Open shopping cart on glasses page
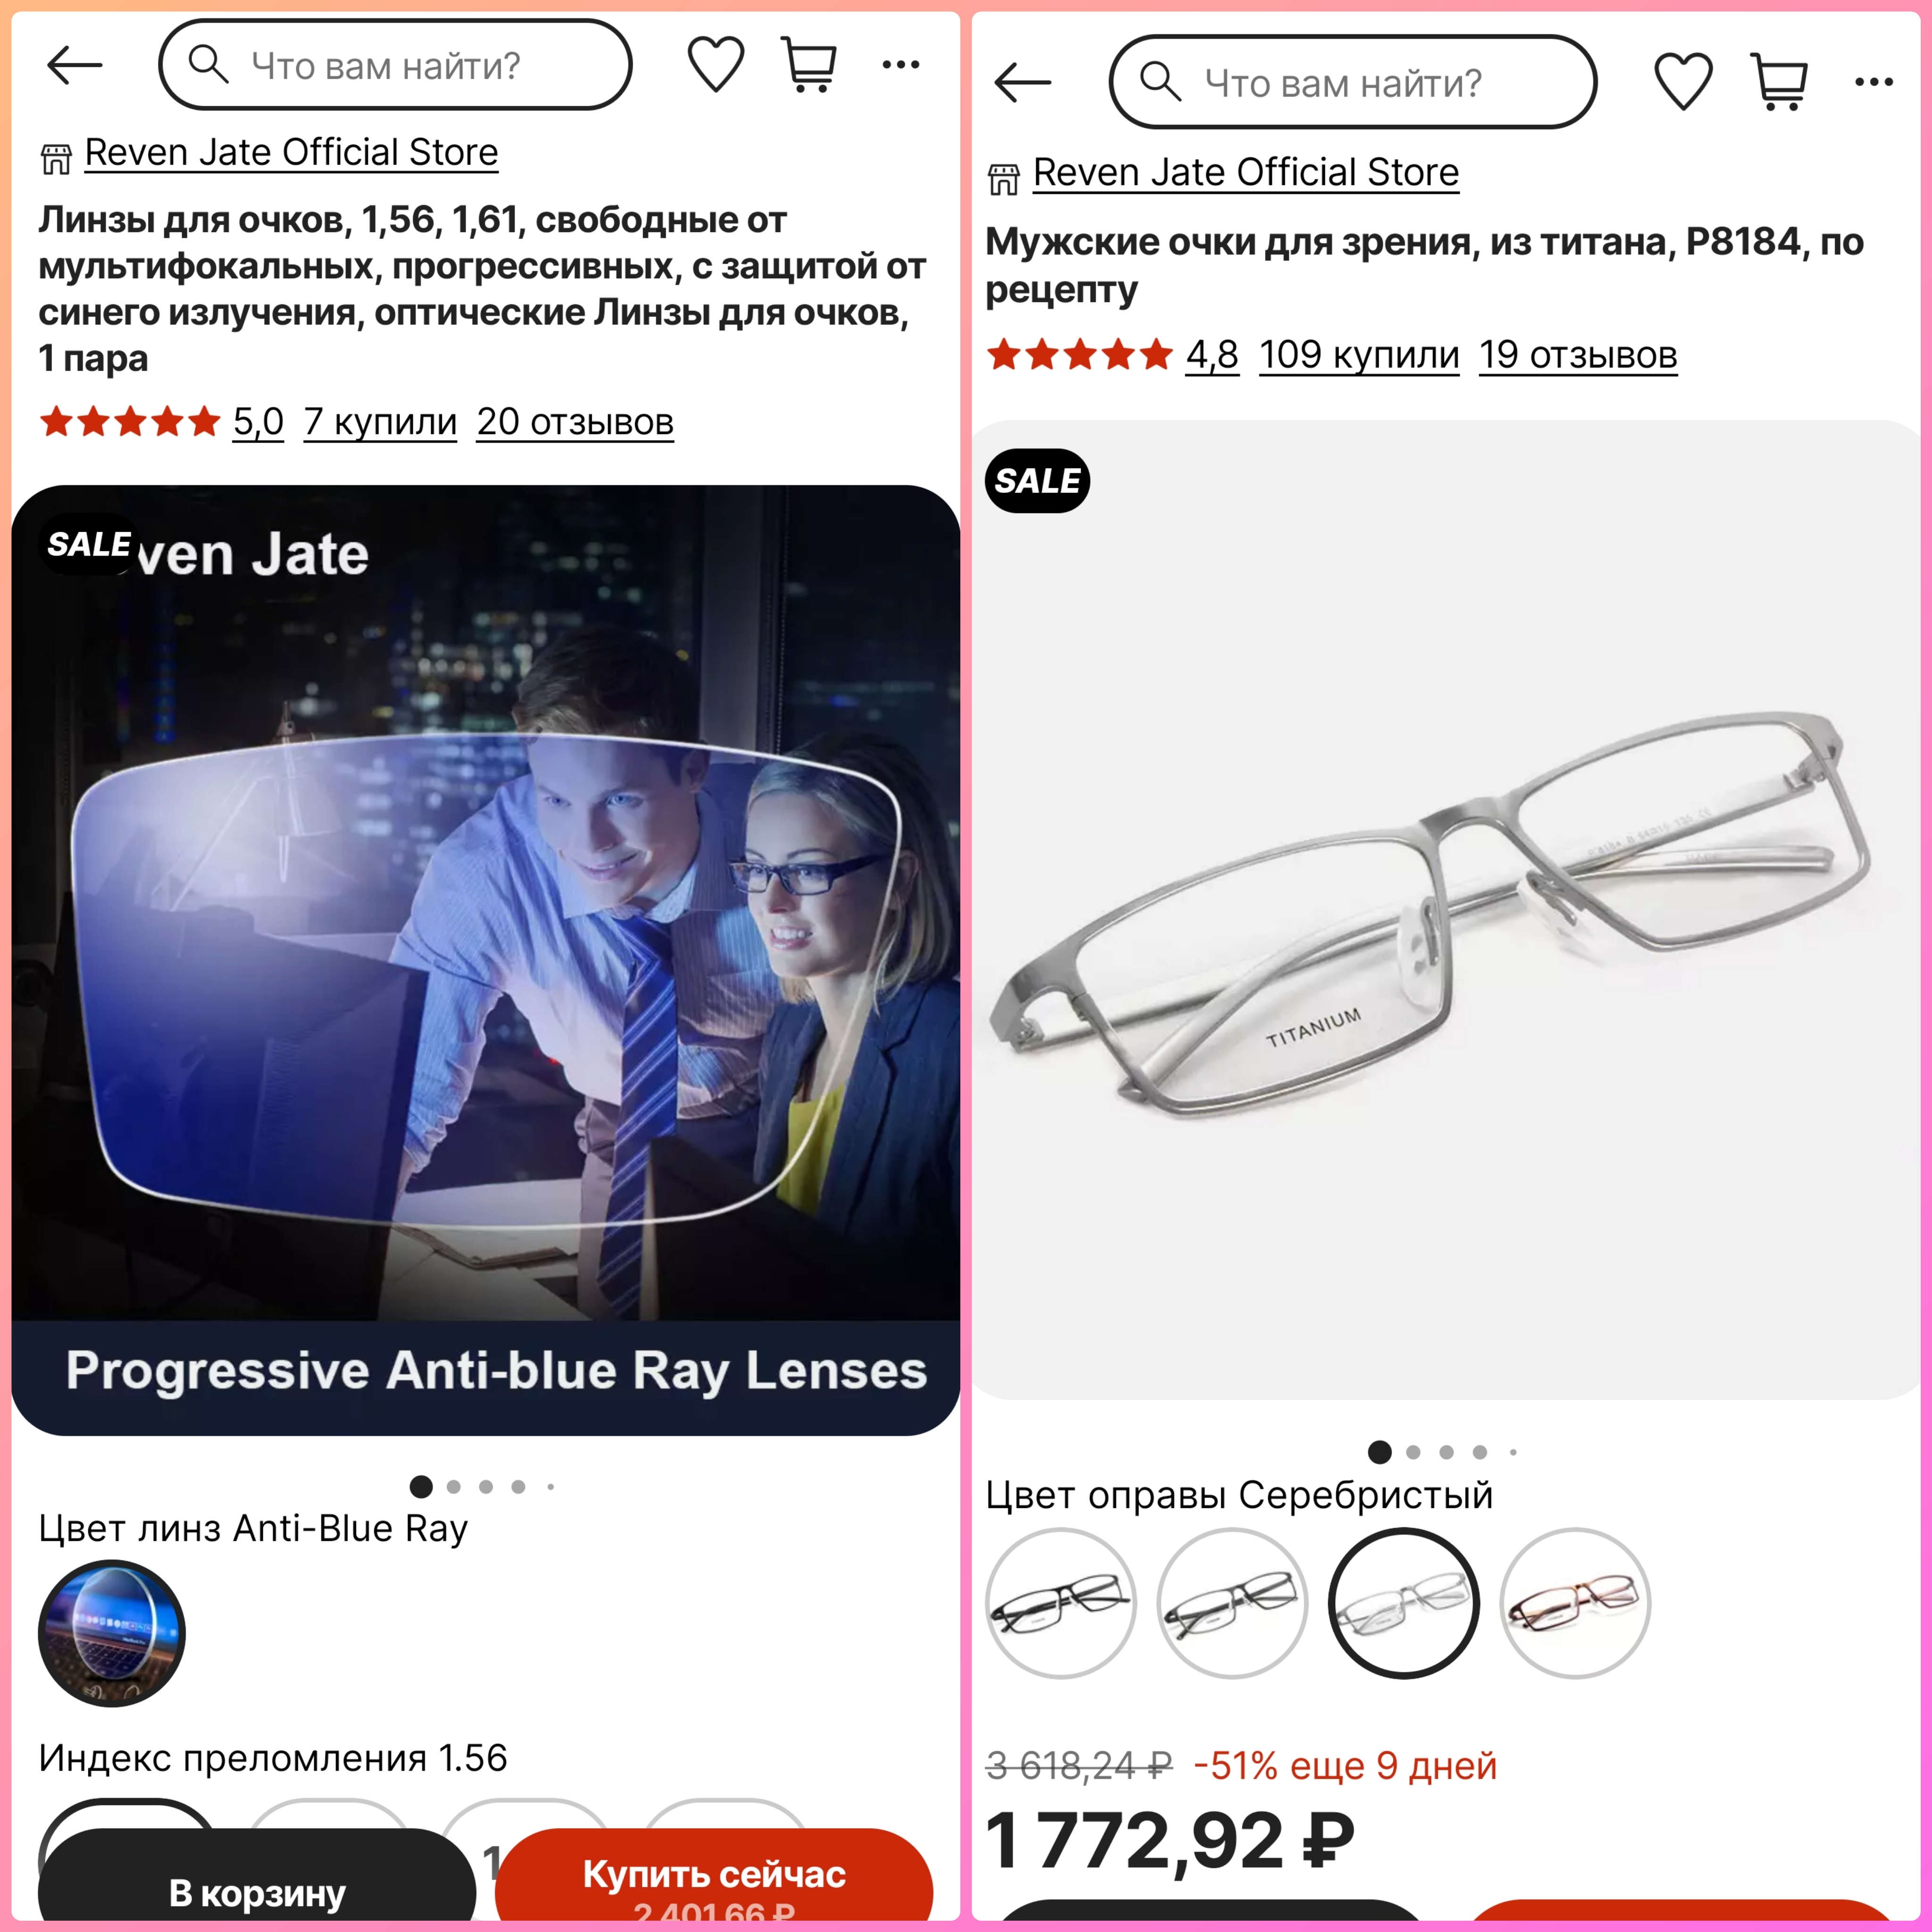This screenshot has height=1932, width=1932. click(x=1779, y=82)
